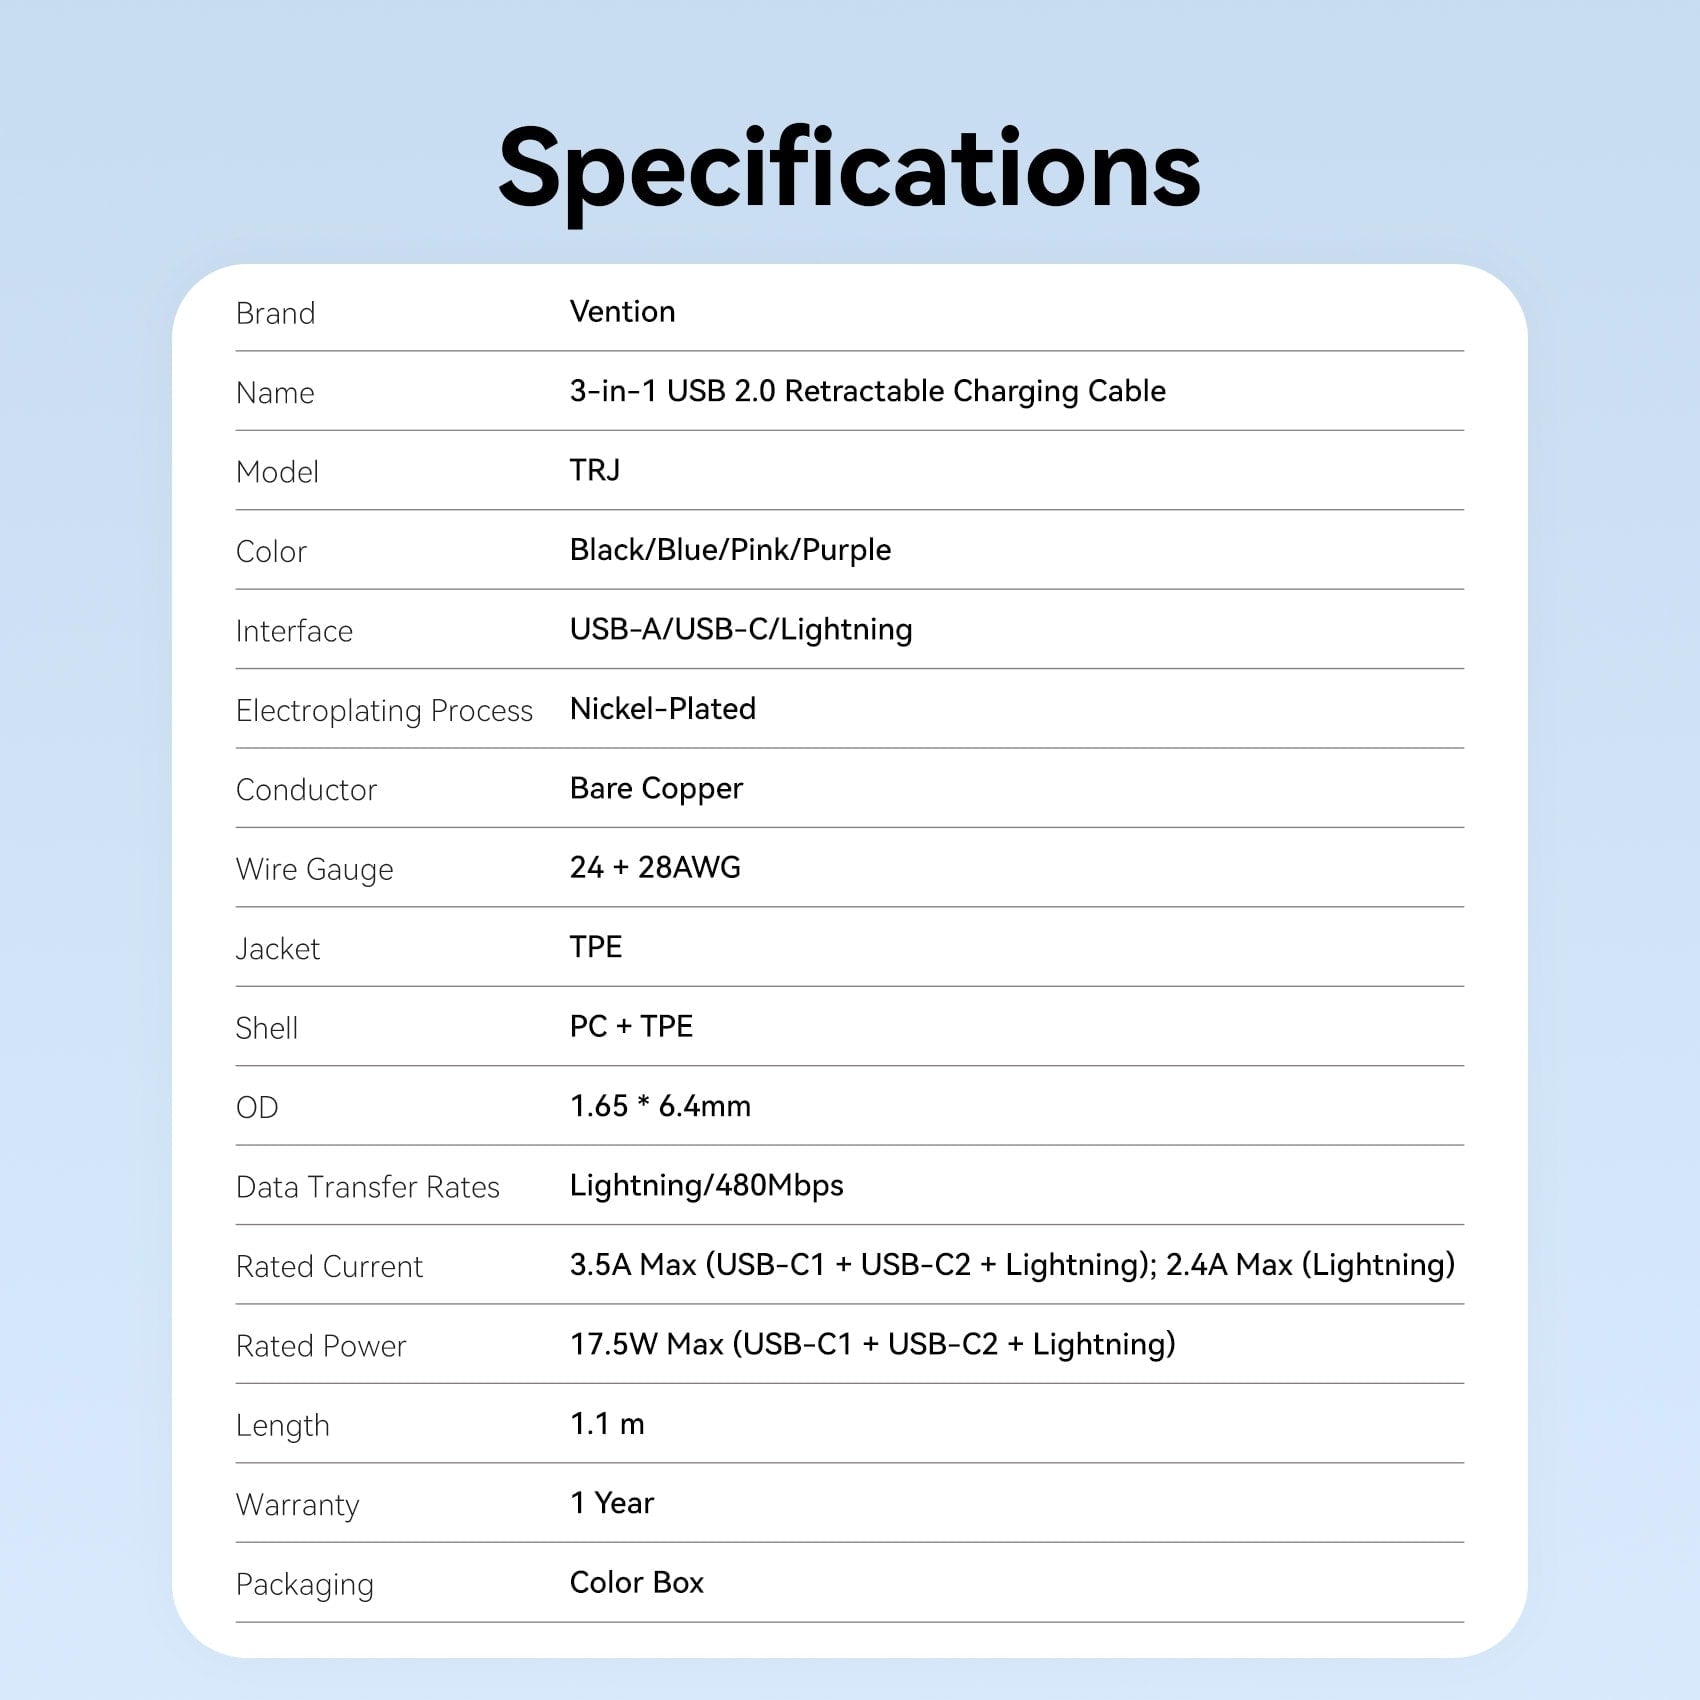
Task: Select the 1.1 m length value
Action: (607, 1424)
